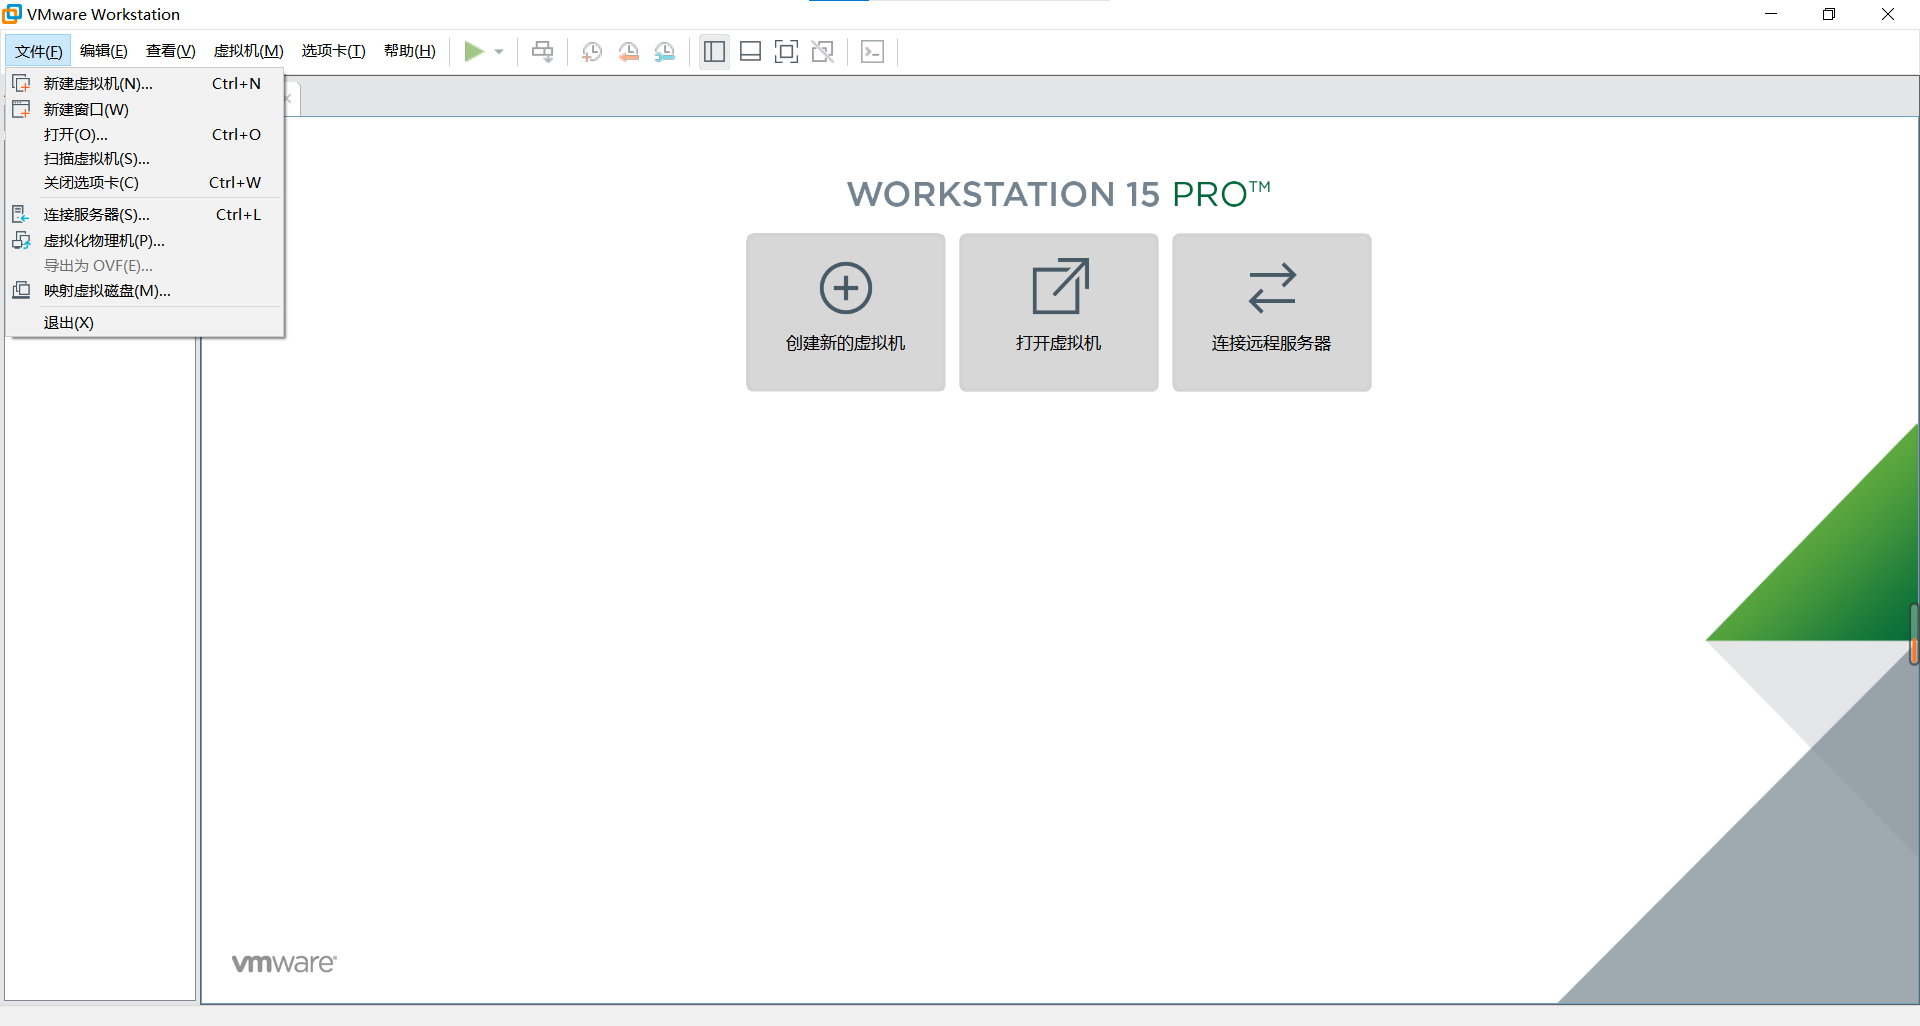The image size is (1920, 1026).
Task: Open the 帮助(H) menu
Action: pyautogui.click(x=410, y=51)
